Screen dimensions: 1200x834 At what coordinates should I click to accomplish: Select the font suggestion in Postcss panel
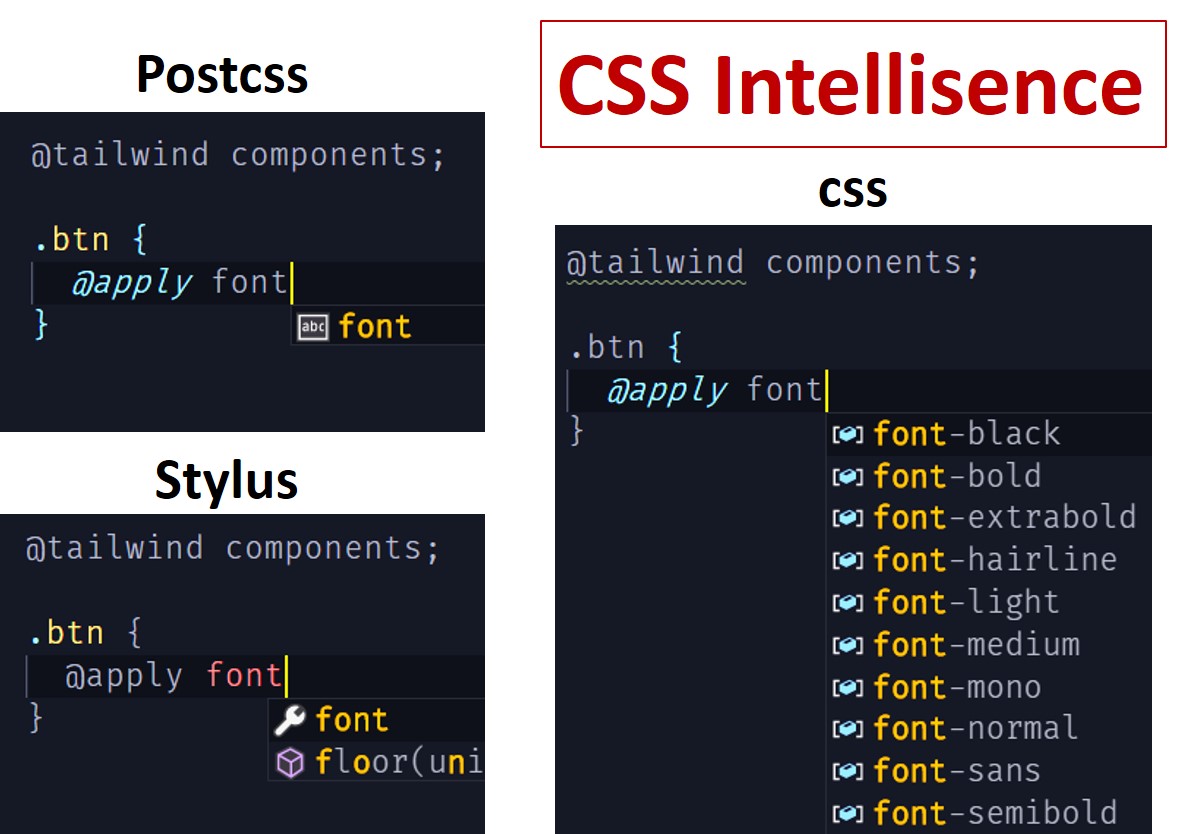(388, 326)
